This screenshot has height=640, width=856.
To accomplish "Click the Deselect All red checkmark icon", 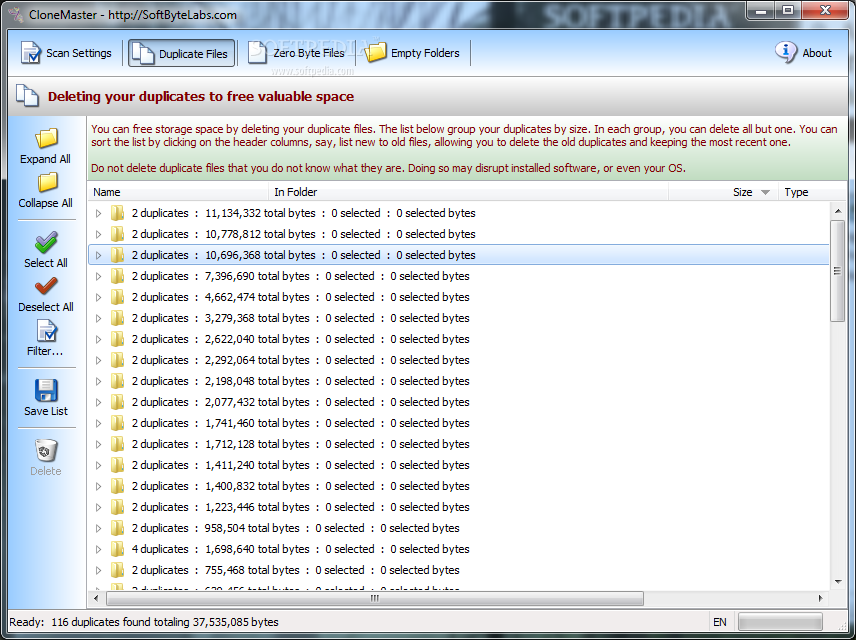I will (x=46, y=286).
